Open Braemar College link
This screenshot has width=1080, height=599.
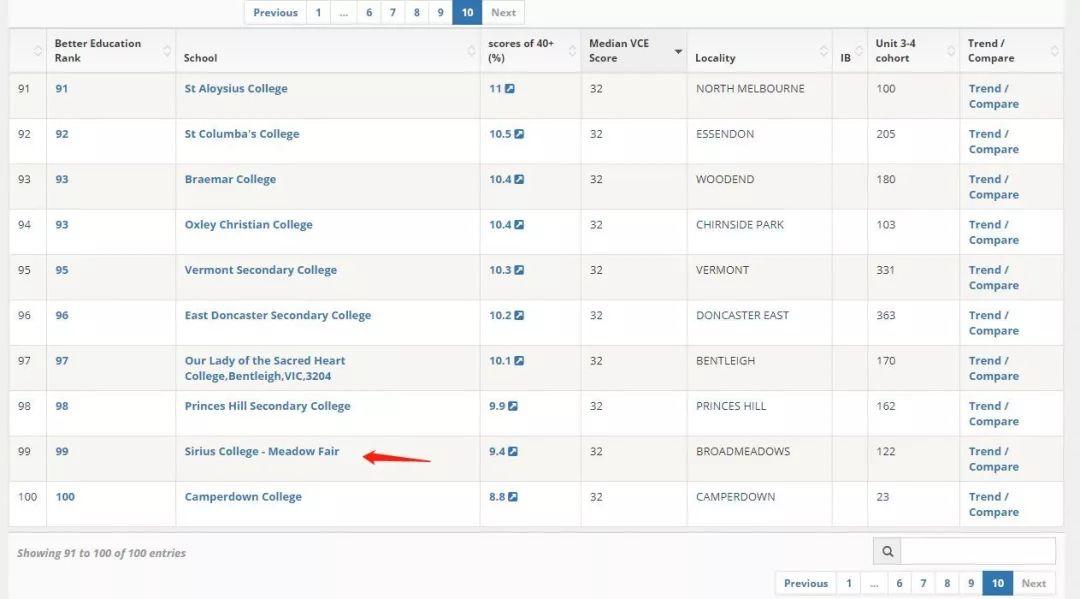pos(230,180)
